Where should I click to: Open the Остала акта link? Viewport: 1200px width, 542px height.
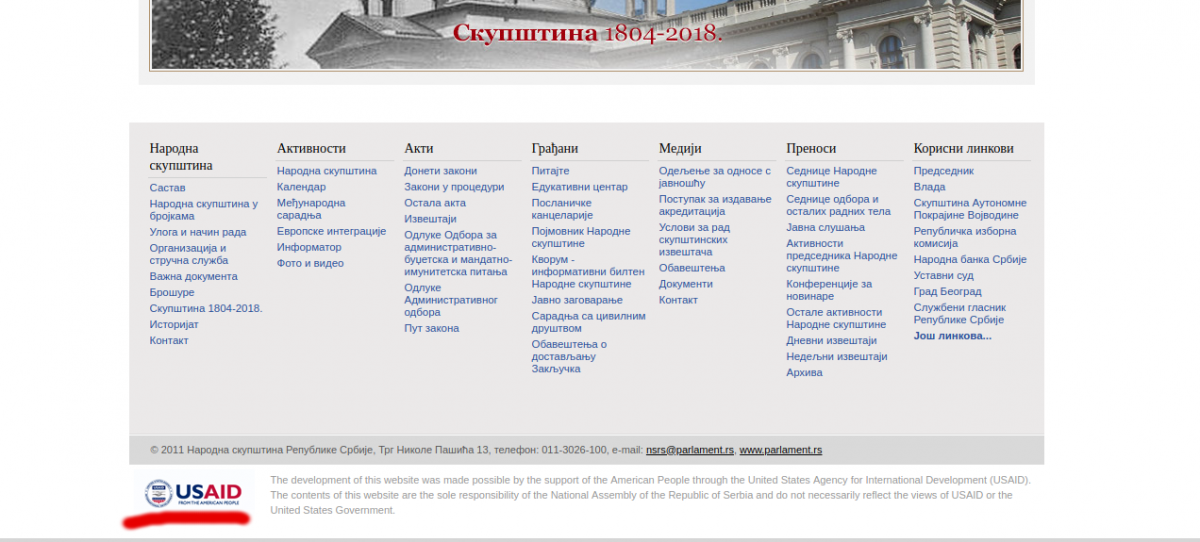point(435,203)
